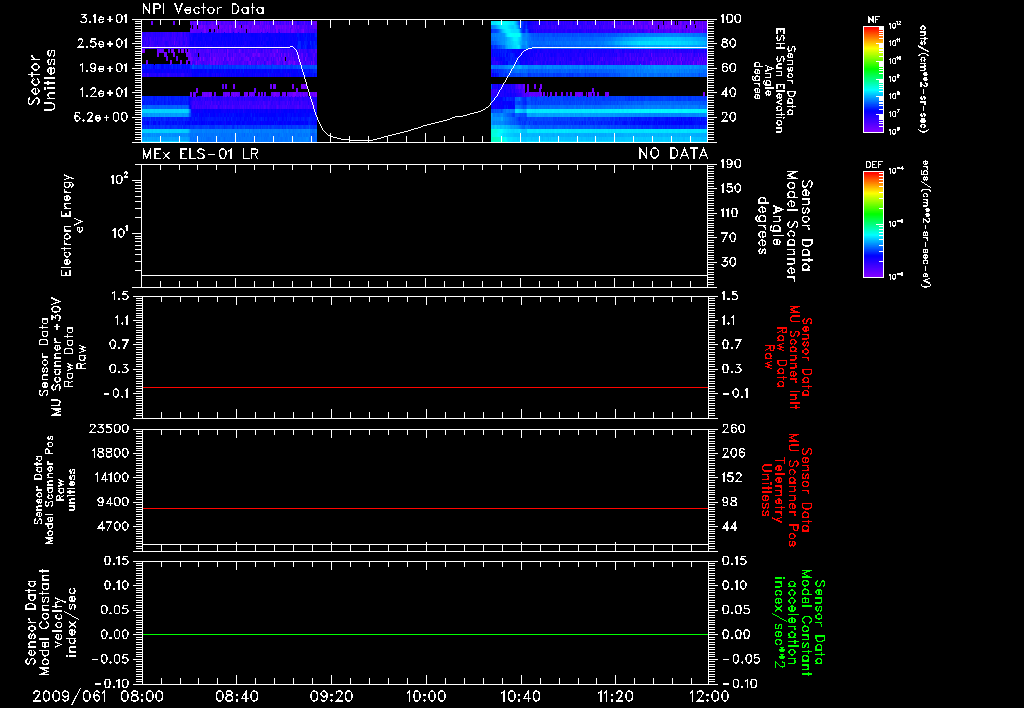Click the "3.1e+01" sector tick label

click(x=104, y=19)
